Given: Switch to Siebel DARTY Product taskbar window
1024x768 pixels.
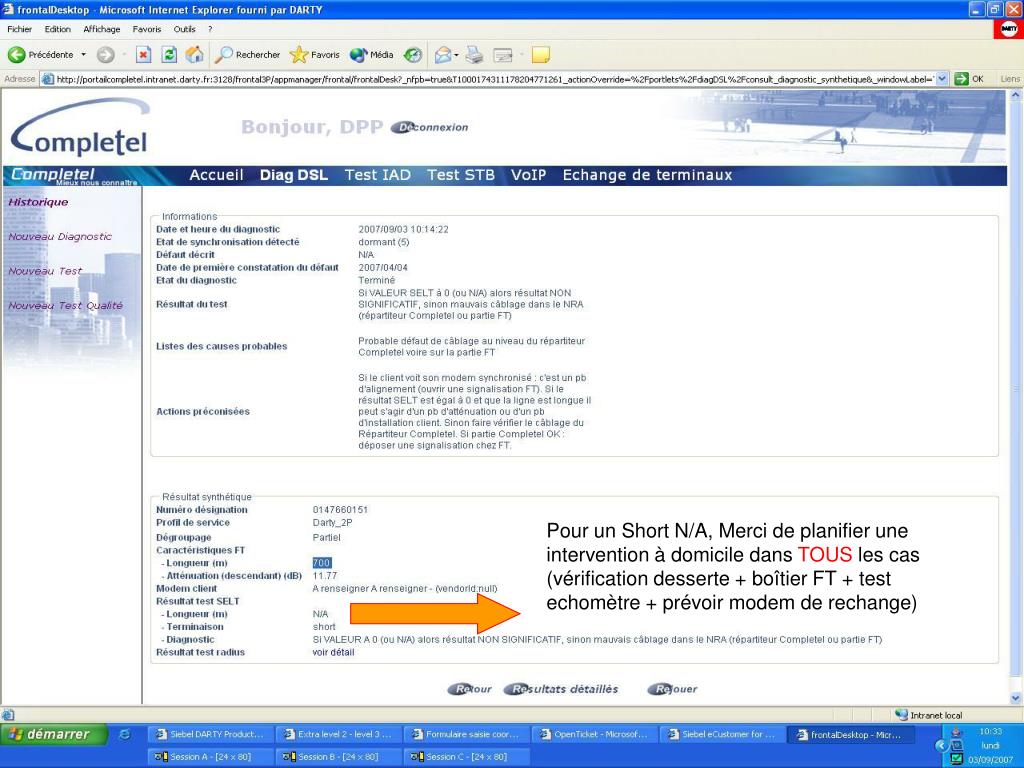Looking at the screenshot, I should coord(209,735).
